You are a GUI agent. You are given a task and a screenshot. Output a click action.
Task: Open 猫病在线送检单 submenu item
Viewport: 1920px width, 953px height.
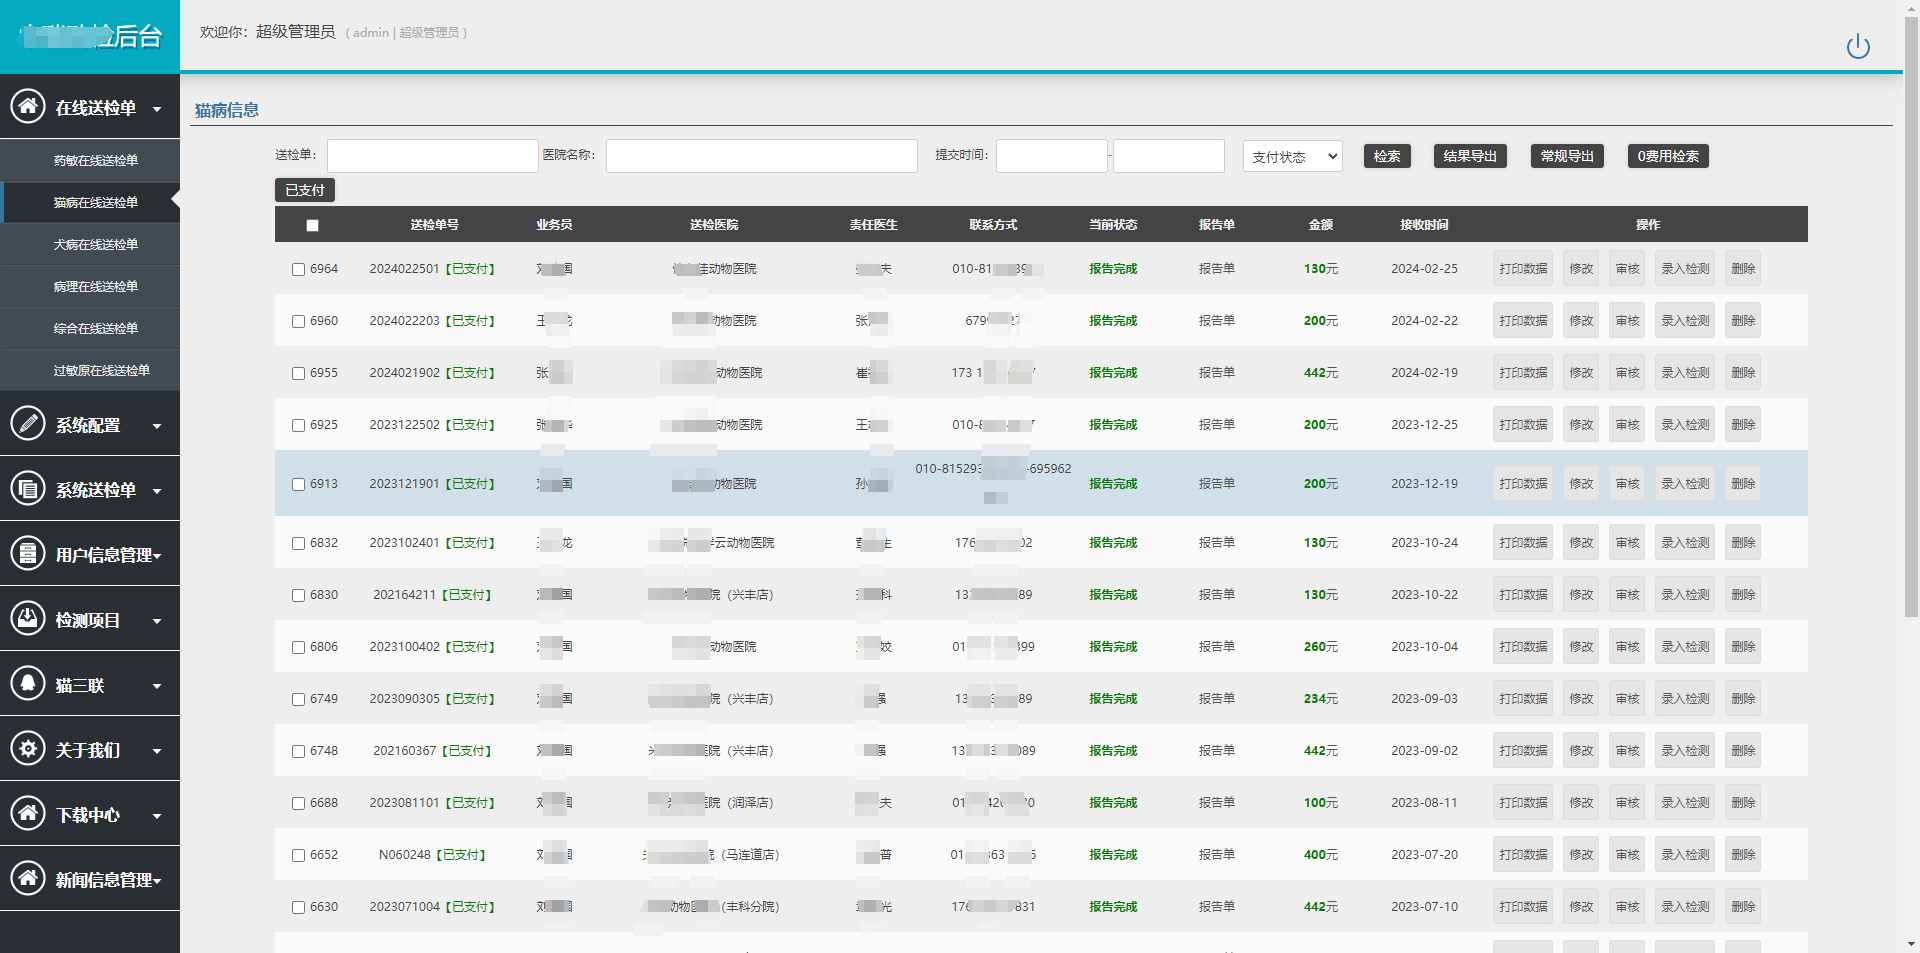click(x=90, y=202)
